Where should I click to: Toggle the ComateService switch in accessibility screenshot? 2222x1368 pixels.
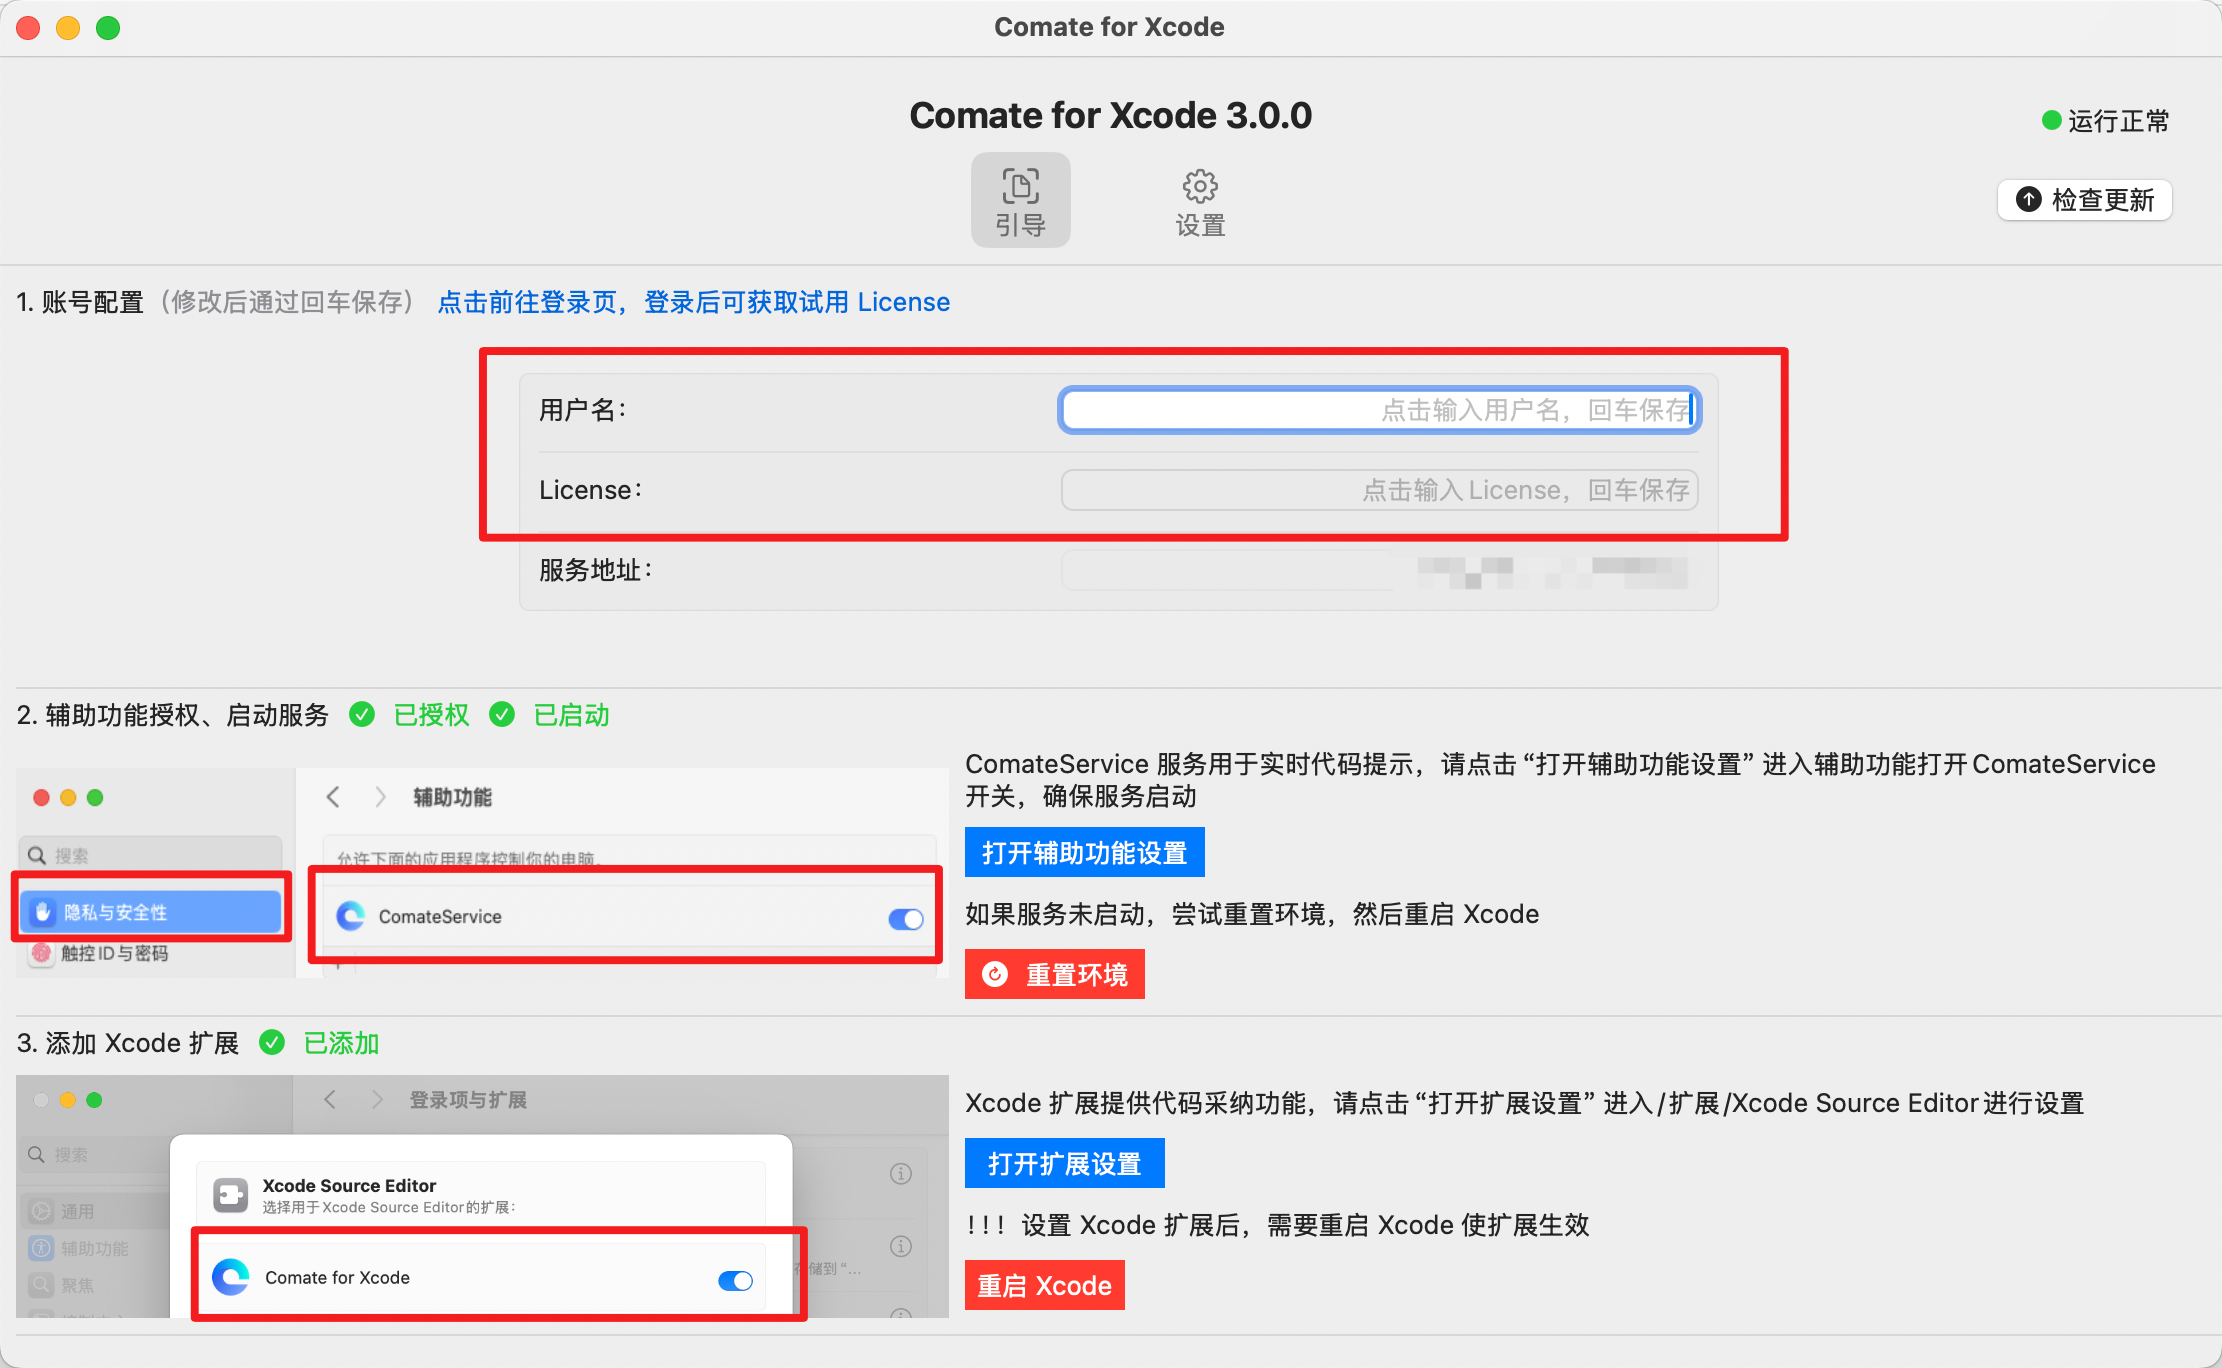906,918
